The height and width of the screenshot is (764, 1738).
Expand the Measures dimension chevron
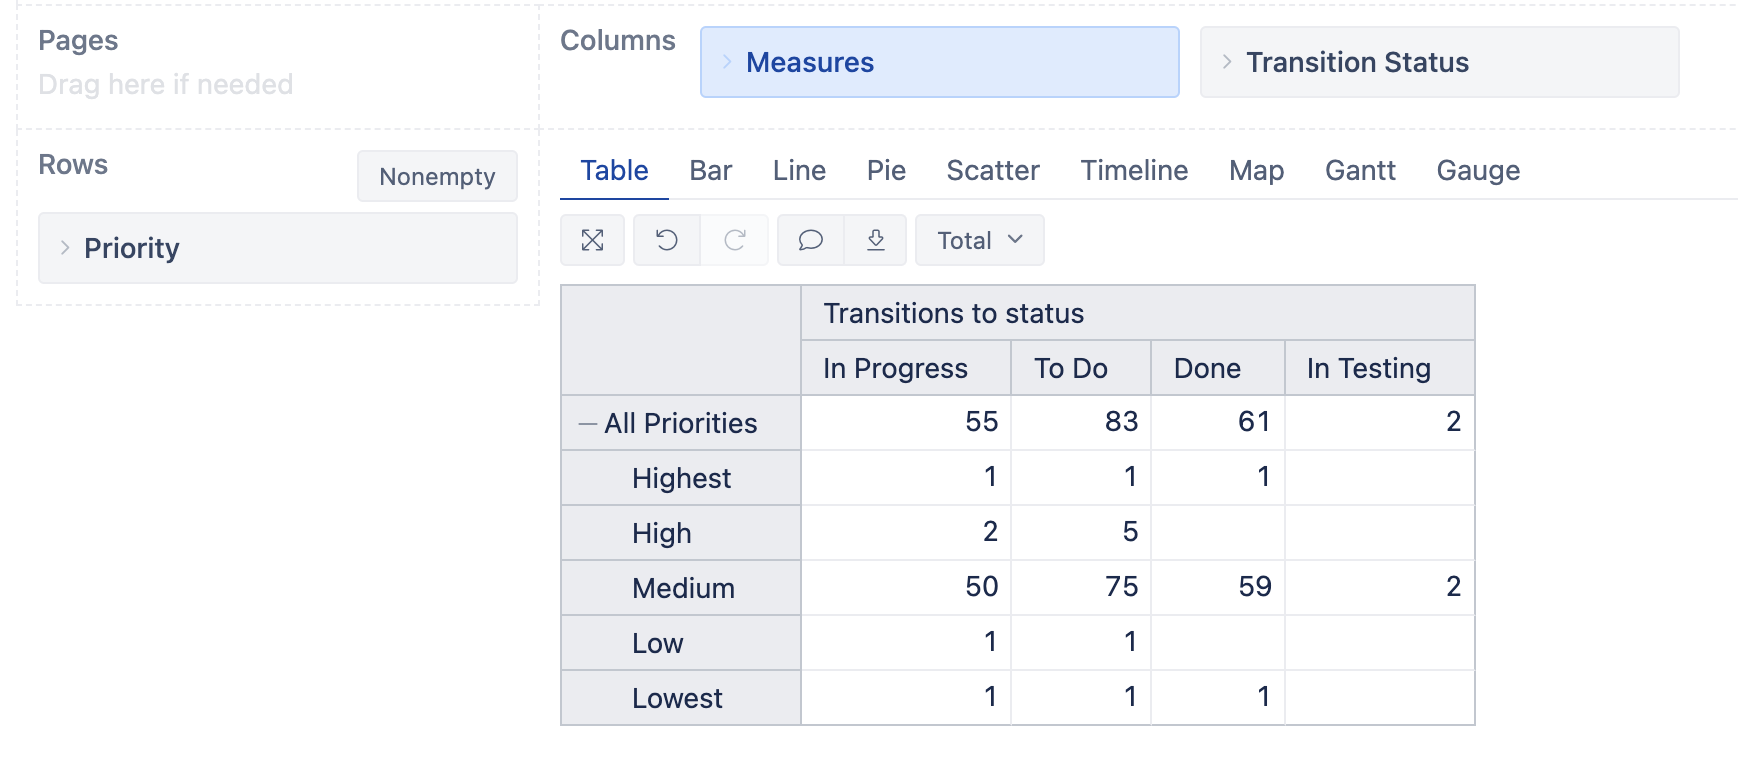click(x=727, y=62)
